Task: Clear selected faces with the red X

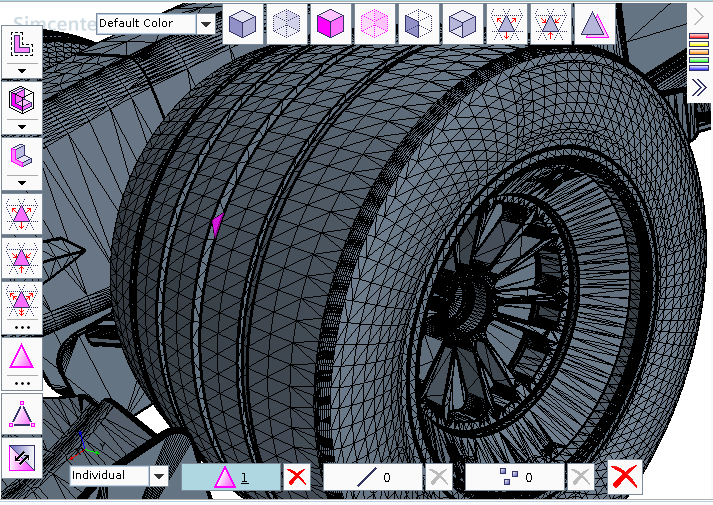Action: point(296,477)
